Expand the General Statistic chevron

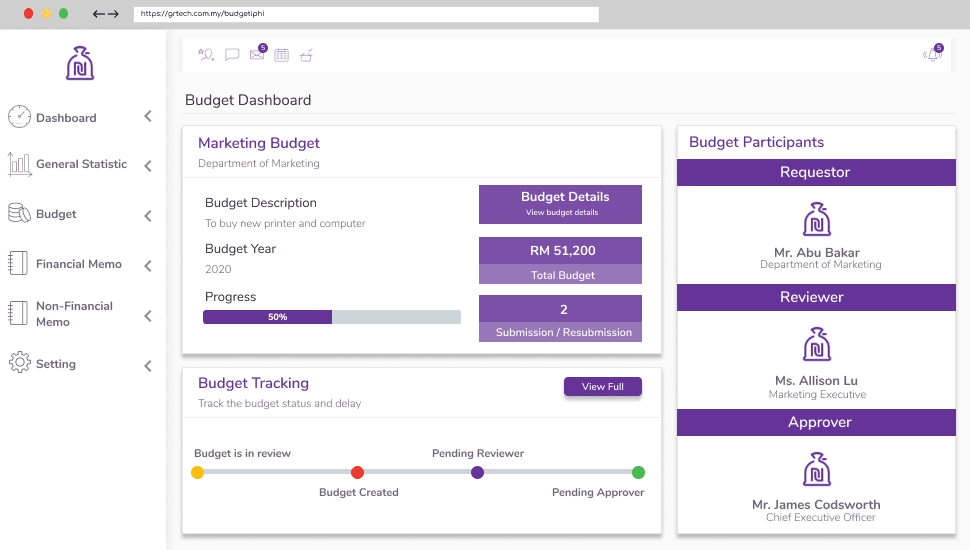(148, 166)
